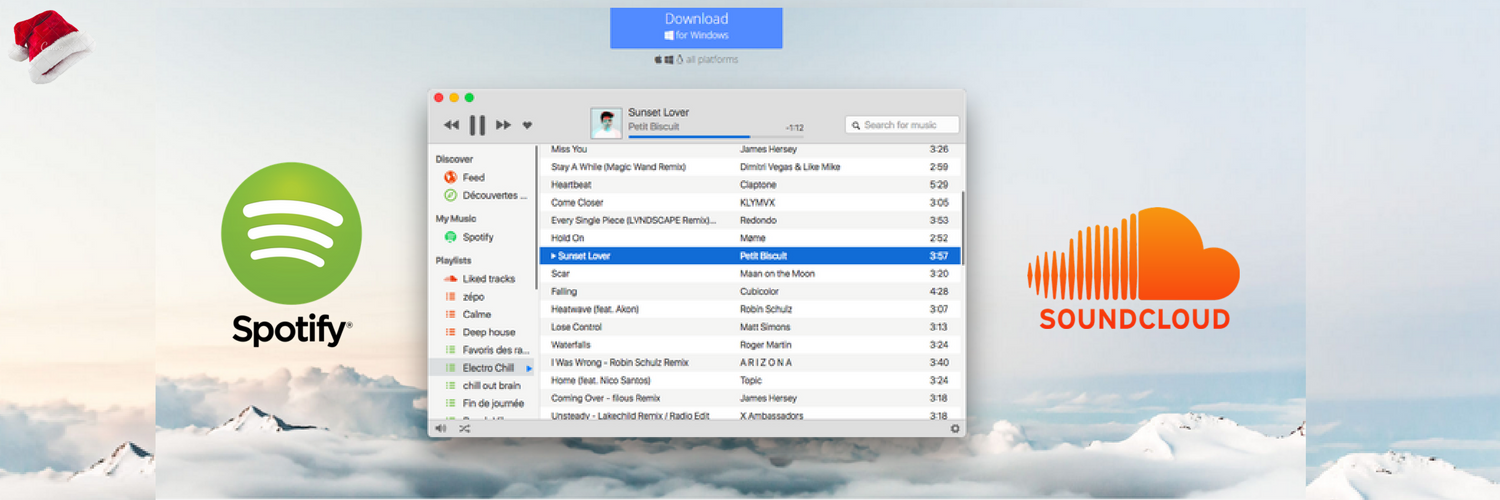The image size is (1500, 500).
Task: Like the track with the heart icon
Action: (527, 125)
